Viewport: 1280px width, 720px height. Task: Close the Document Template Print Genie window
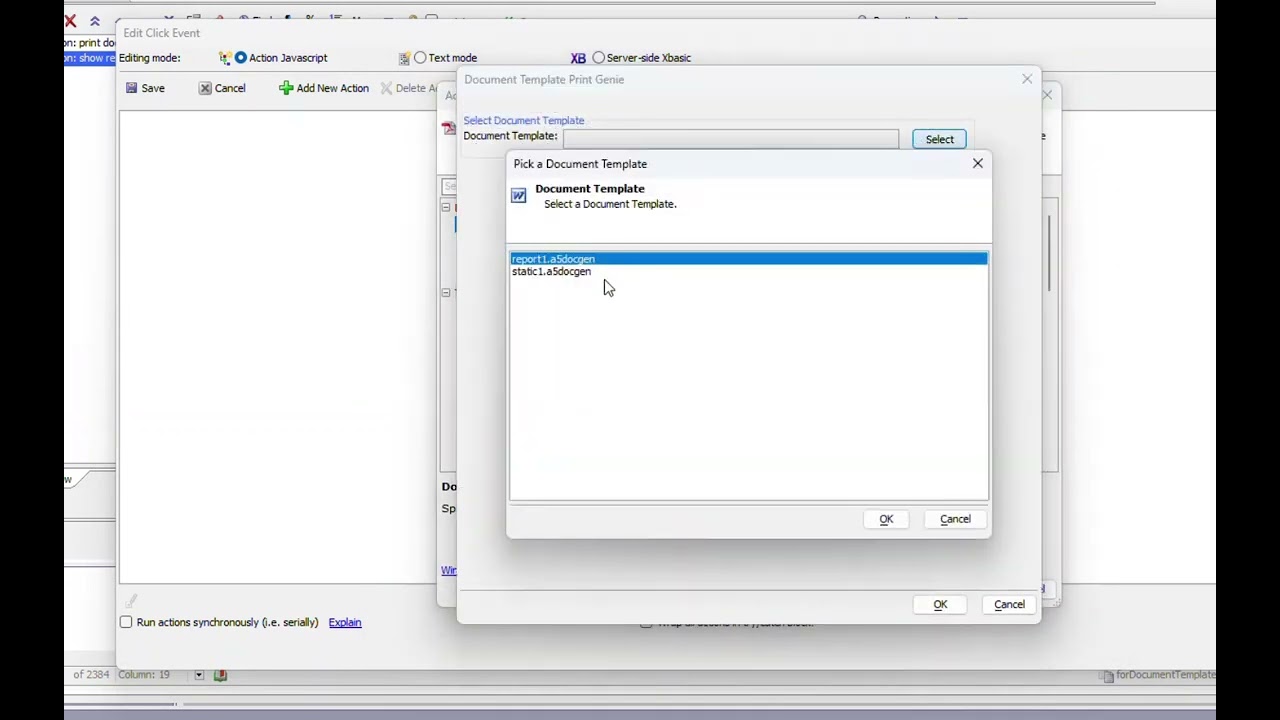1027,79
